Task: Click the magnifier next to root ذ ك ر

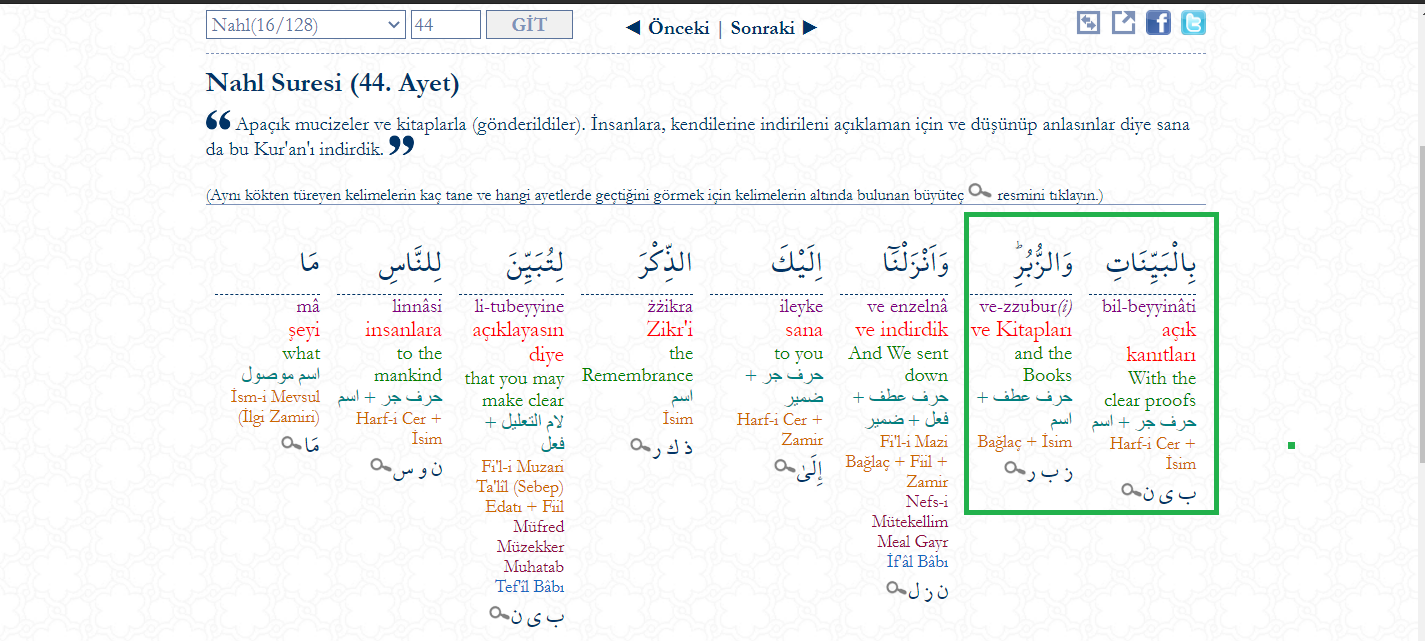Action: pos(642,445)
